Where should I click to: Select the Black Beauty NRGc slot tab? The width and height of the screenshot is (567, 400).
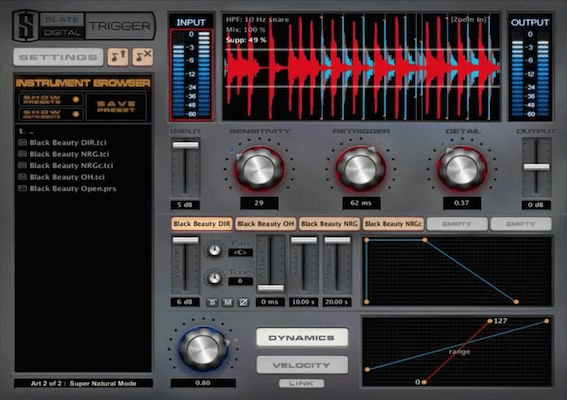[393, 224]
